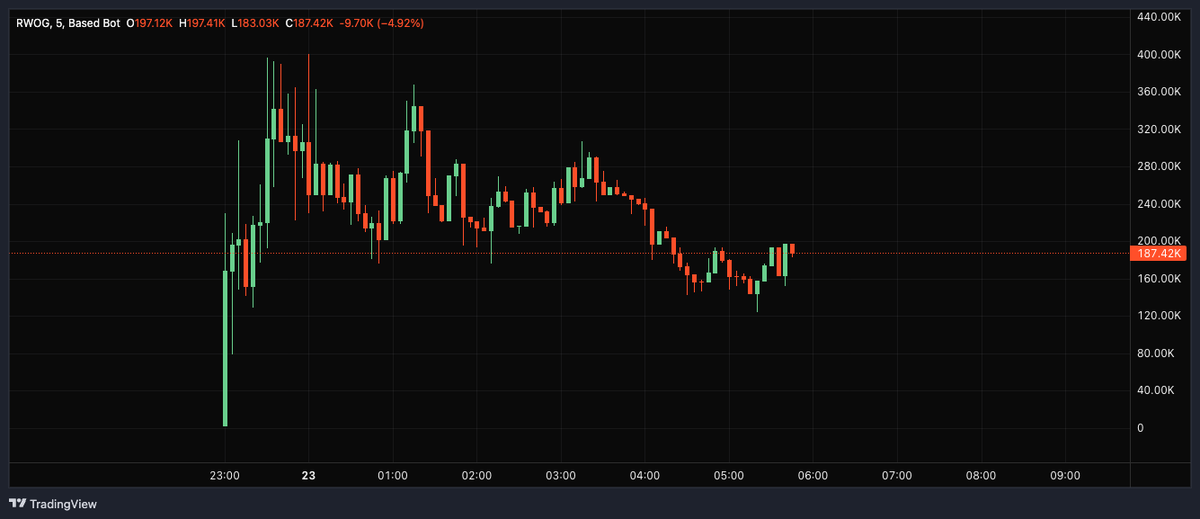Select the high value H197.41K
Screen dimensions: 1200x519
point(201,22)
